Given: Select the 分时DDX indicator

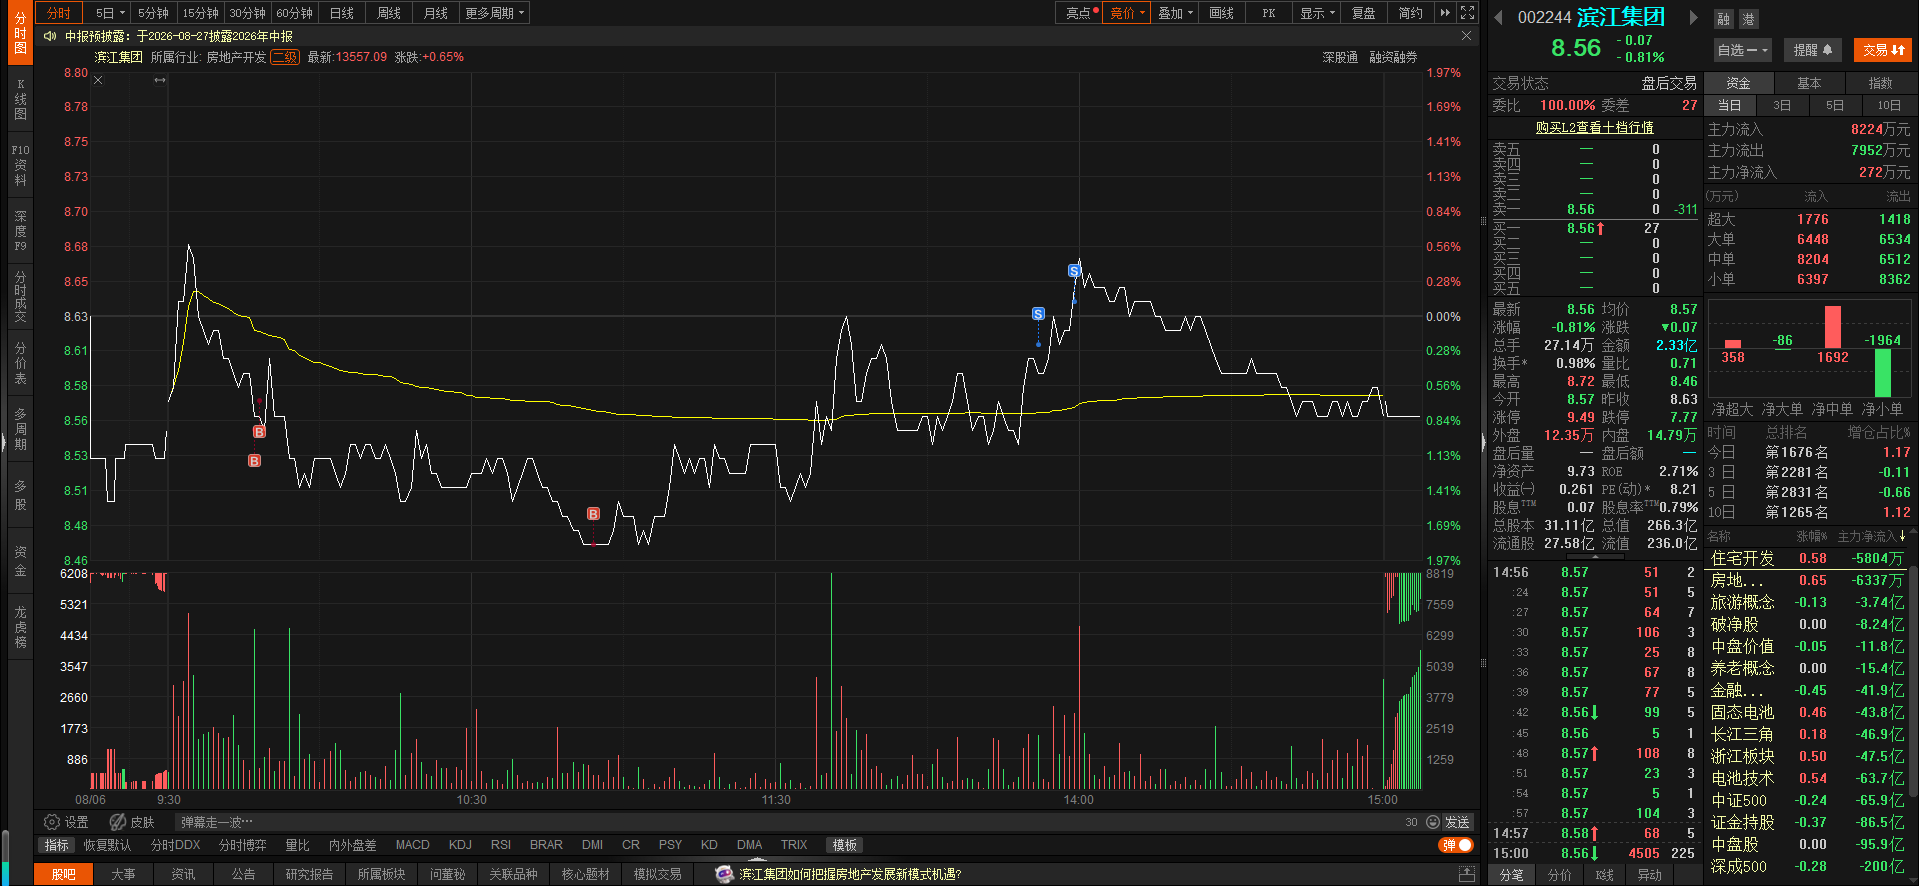Looking at the screenshot, I should pyautogui.click(x=175, y=845).
